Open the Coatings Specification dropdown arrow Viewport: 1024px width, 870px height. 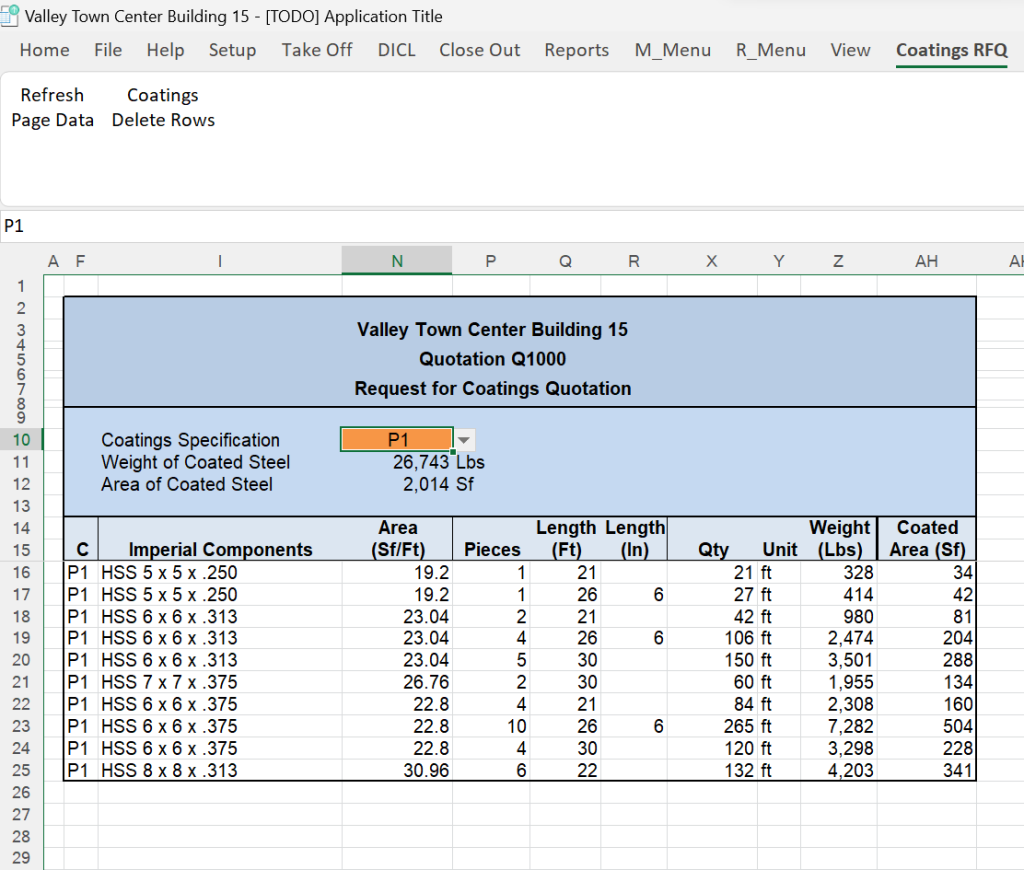point(463,440)
